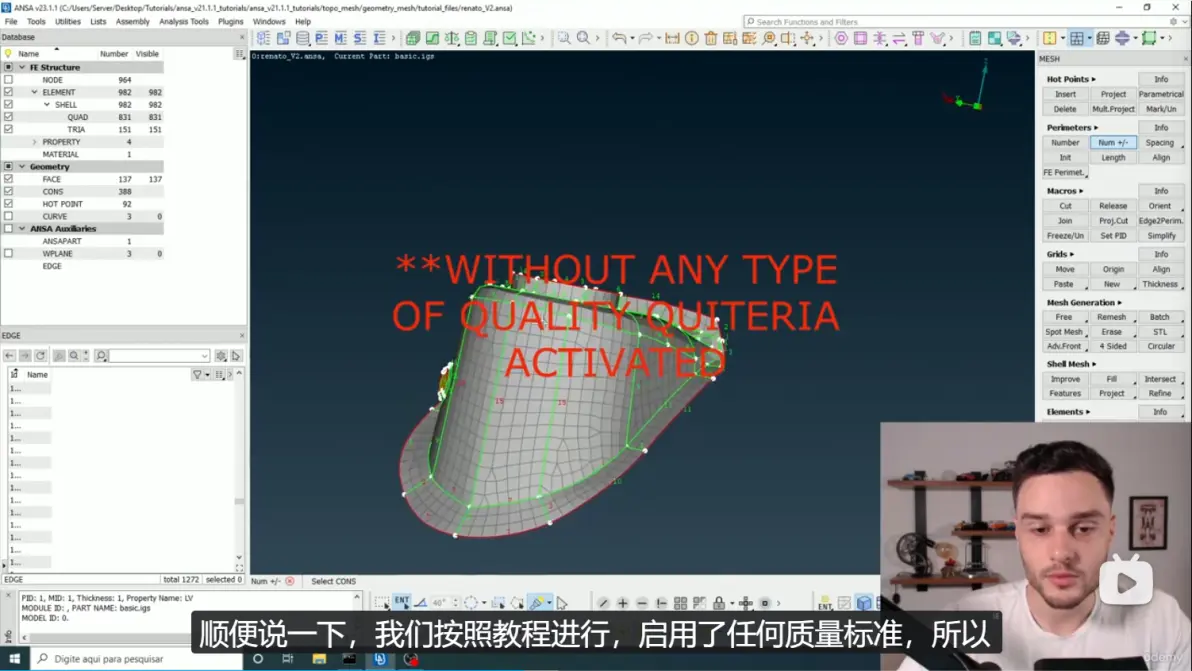Click the measure distance icon
Image resolution: width=1192 pixels, height=671 pixels.
tap(672, 38)
